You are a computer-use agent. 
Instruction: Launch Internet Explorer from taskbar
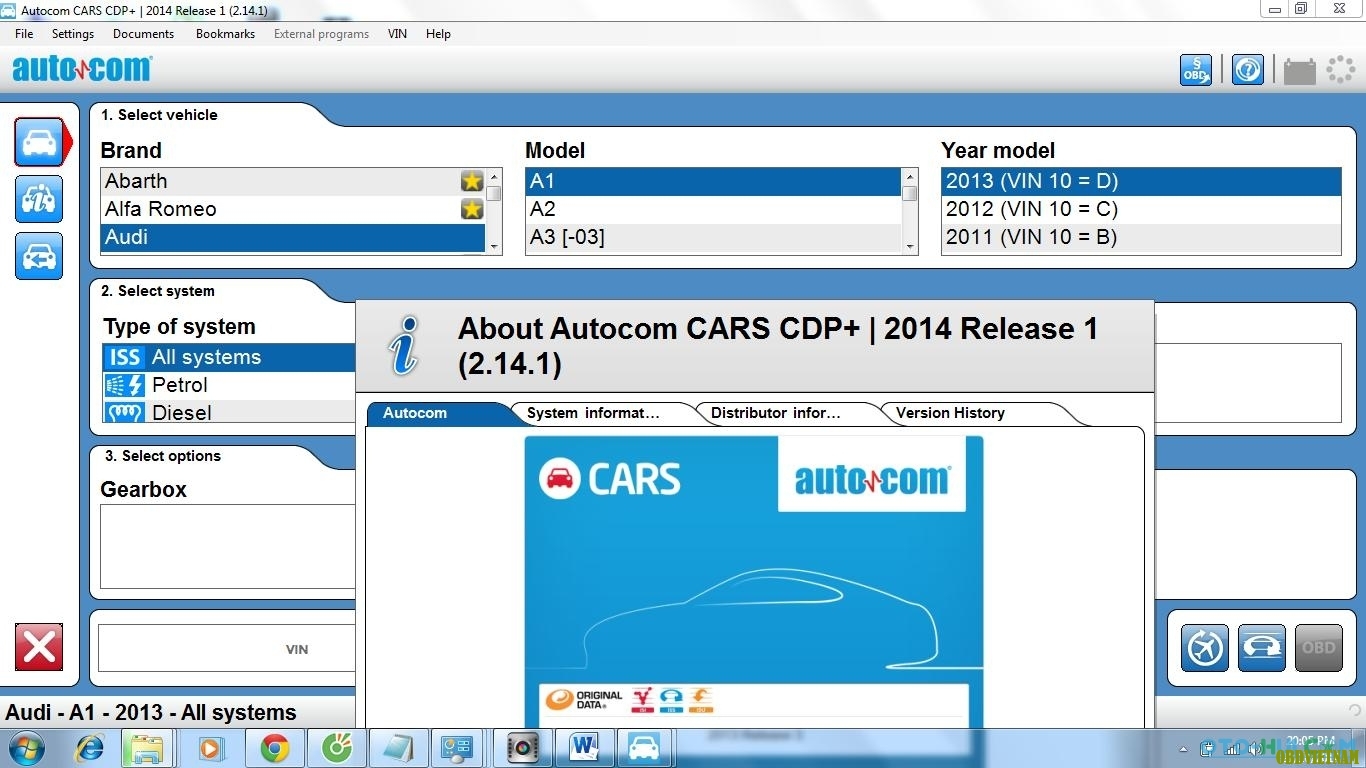coord(90,748)
